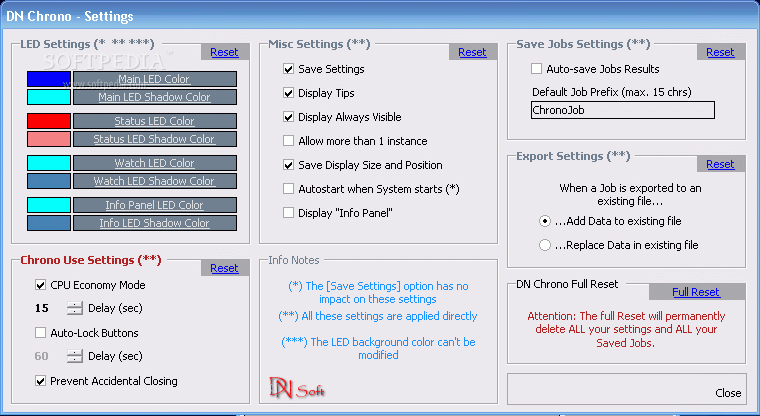Open the Status LED Color picker button

click(155, 121)
